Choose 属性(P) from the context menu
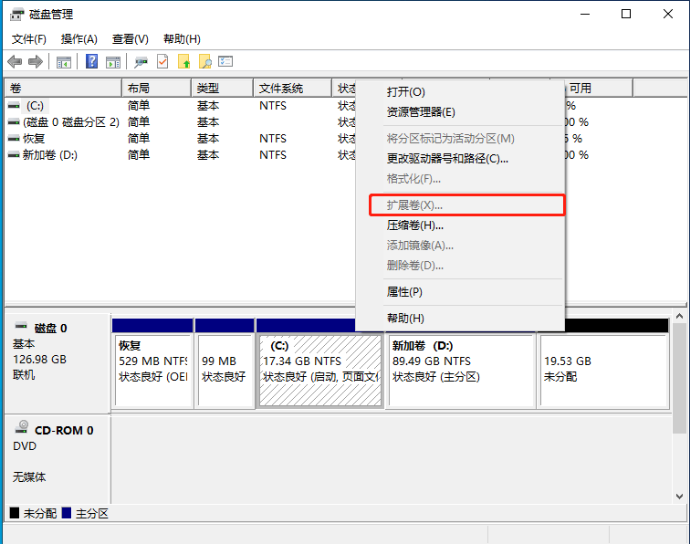 (405, 292)
